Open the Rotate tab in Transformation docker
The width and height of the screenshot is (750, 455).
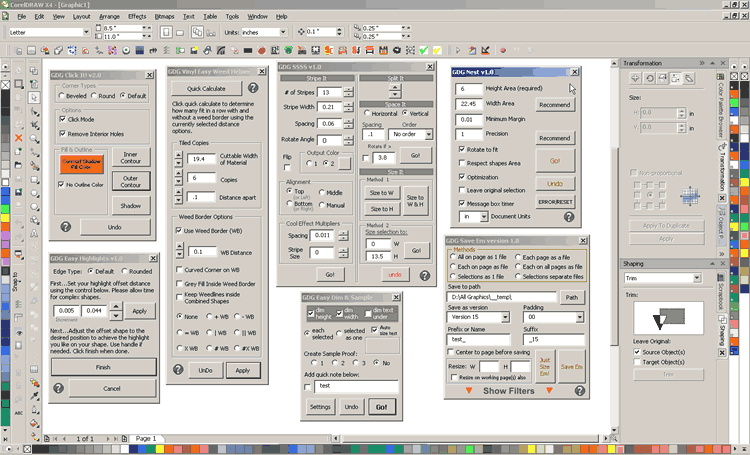coord(649,78)
